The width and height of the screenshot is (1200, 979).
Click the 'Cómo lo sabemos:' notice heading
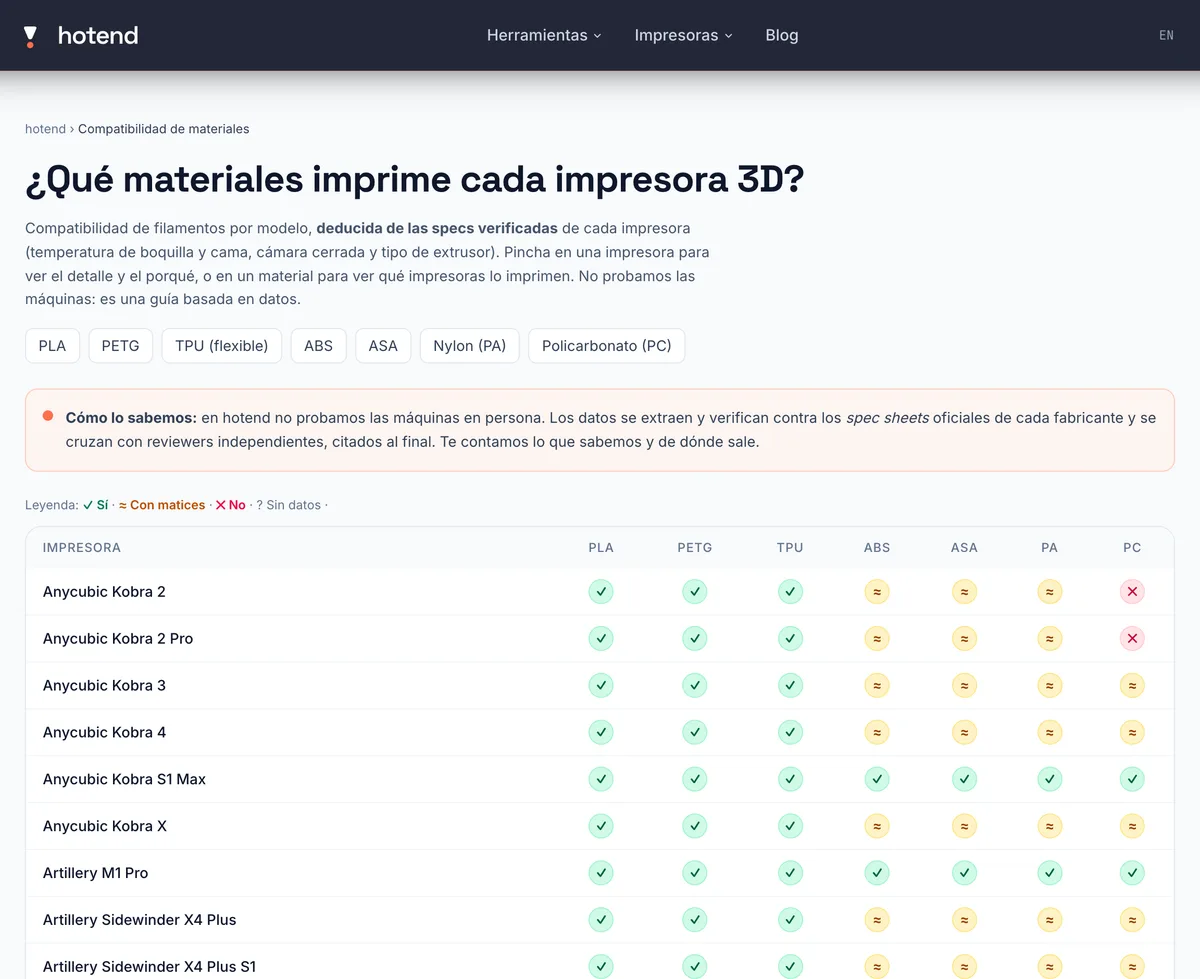click(x=131, y=418)
